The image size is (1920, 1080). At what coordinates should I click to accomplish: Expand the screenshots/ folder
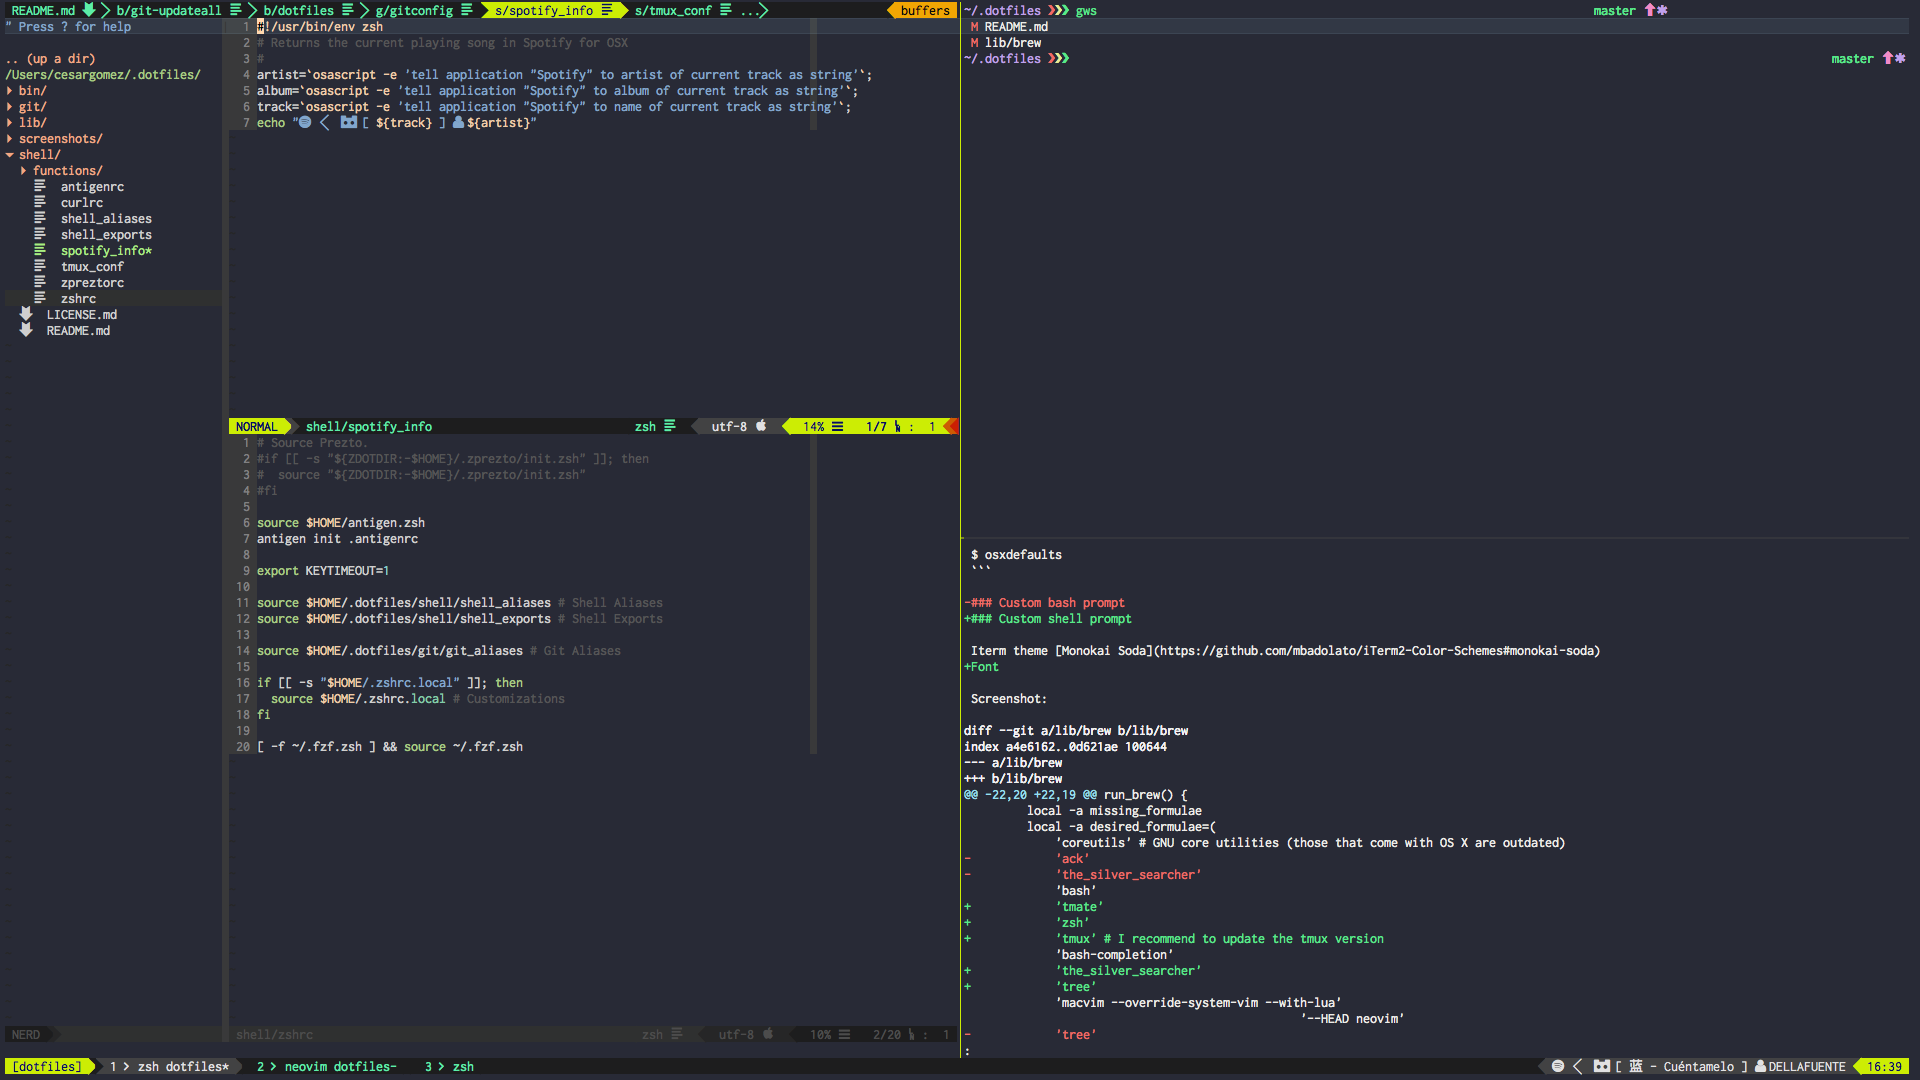coord(60,138)
